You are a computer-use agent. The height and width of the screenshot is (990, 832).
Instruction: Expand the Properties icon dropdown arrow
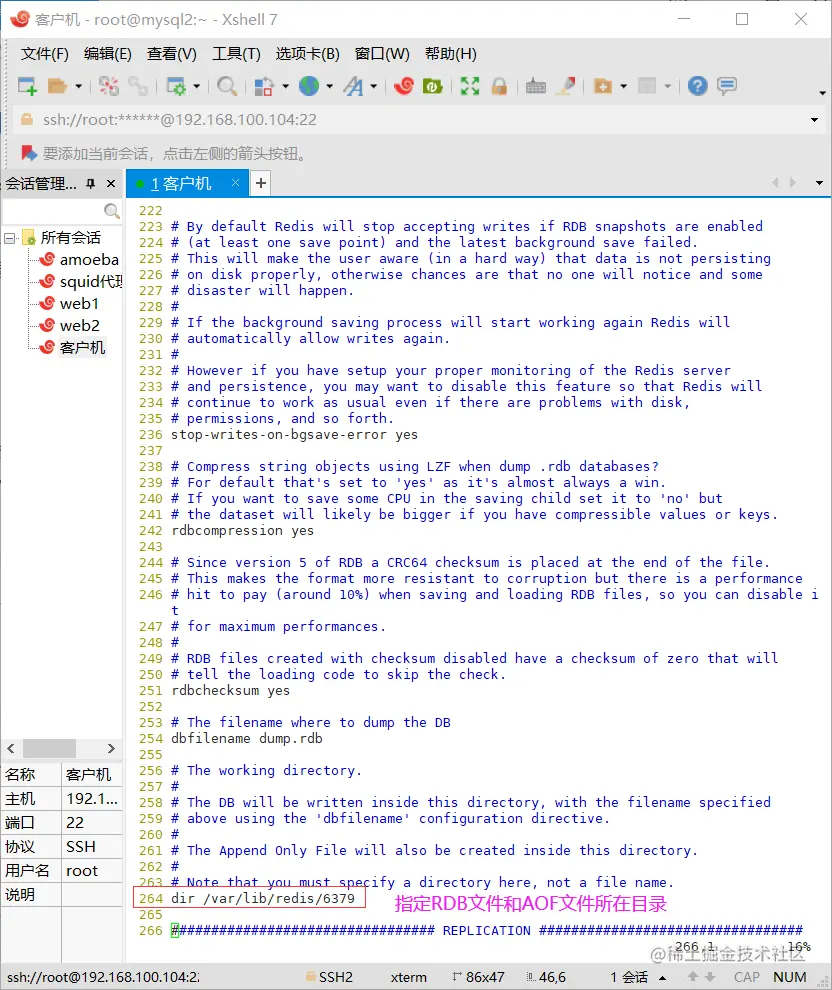(196, 86)
